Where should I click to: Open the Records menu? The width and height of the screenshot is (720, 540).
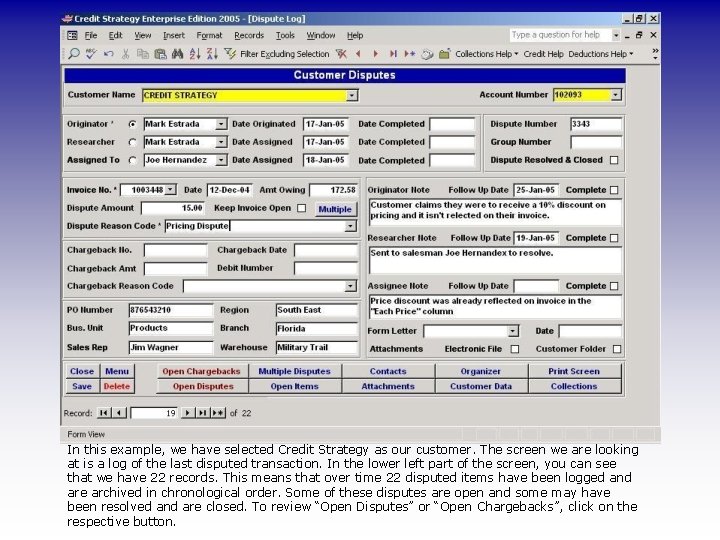[249, 35]
